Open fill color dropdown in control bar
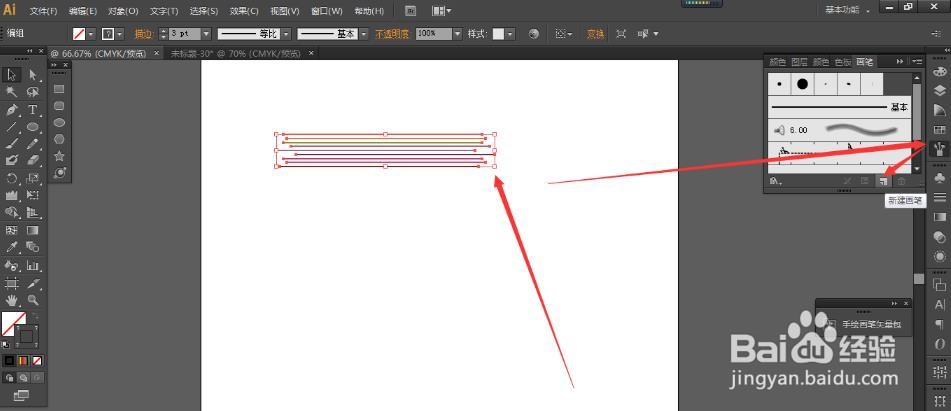The width and height of the screenshot is (951, 411). [x=92, y=34]
